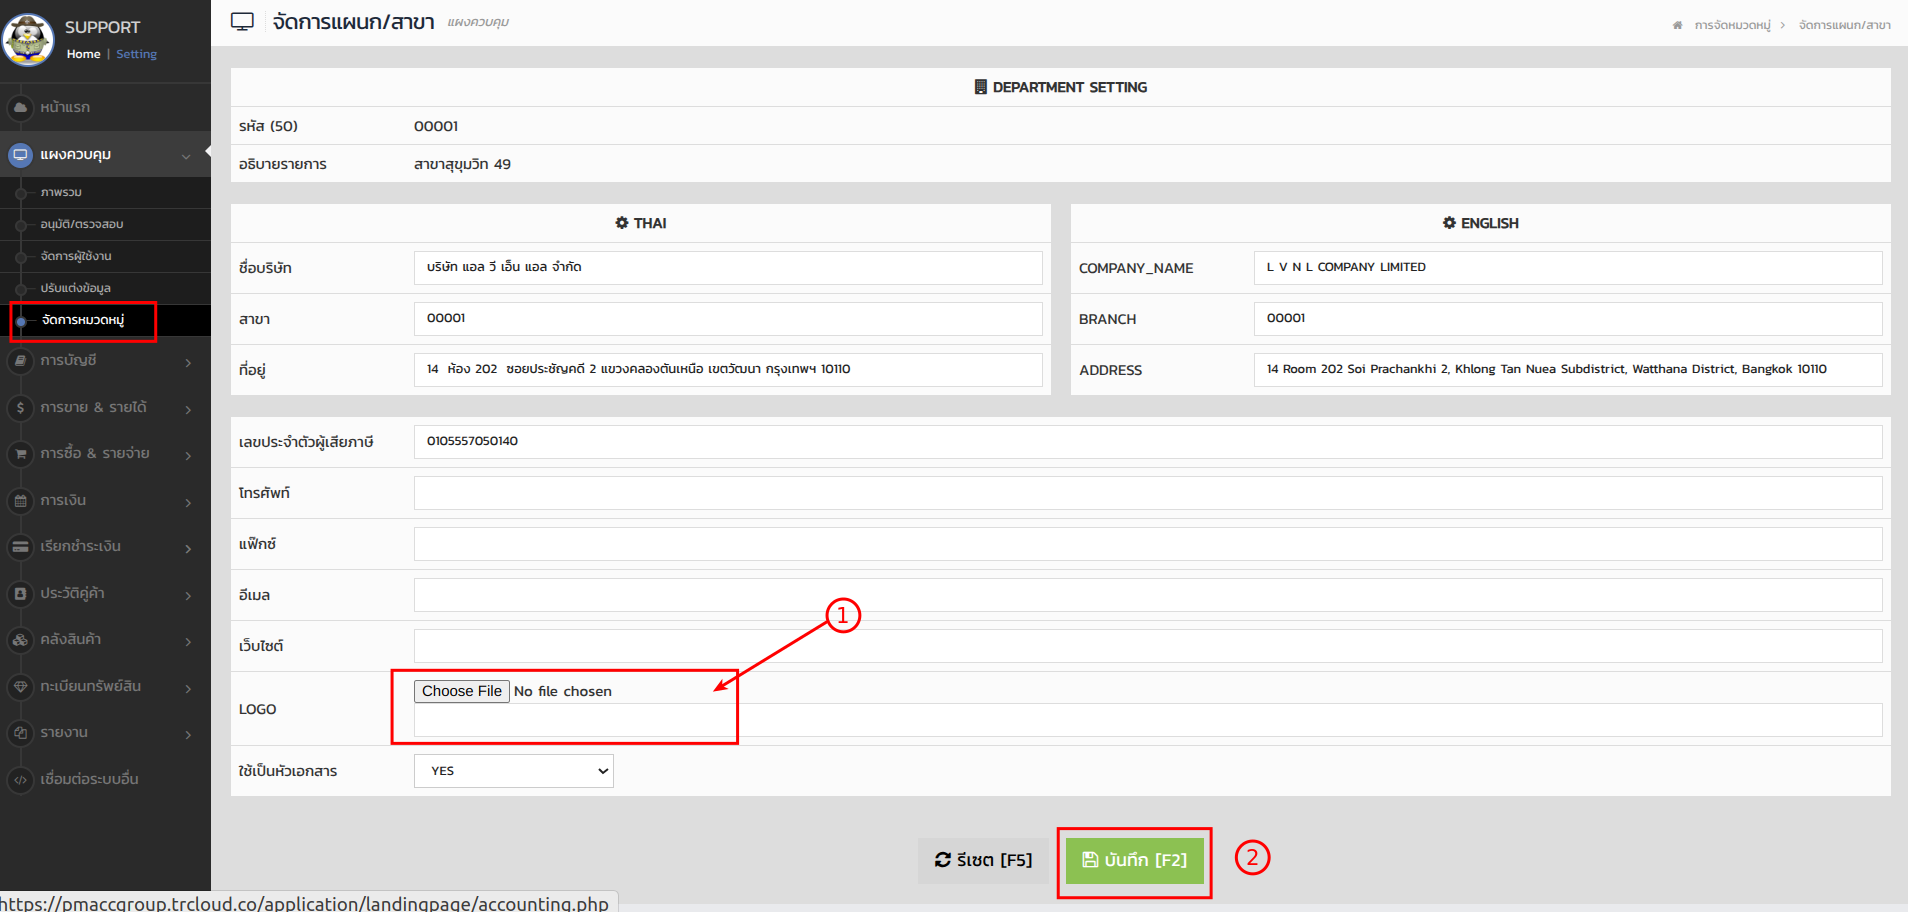Expand the คลังสินค้า menu arrow

[x=188, y=641]
